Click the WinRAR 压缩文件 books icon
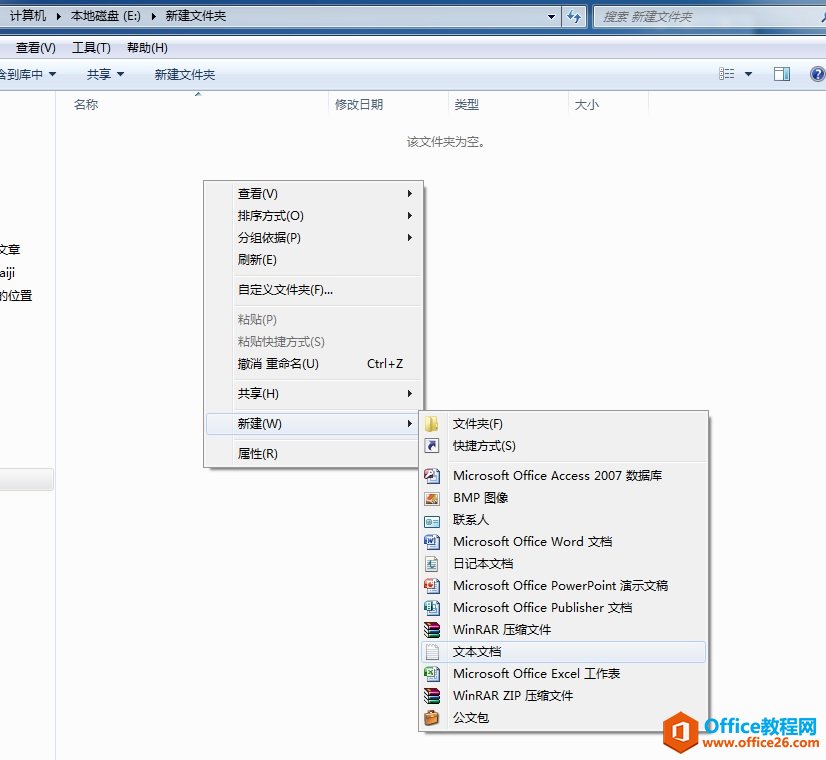Viewport: 826px width, 760px height. tap(431, 630)
